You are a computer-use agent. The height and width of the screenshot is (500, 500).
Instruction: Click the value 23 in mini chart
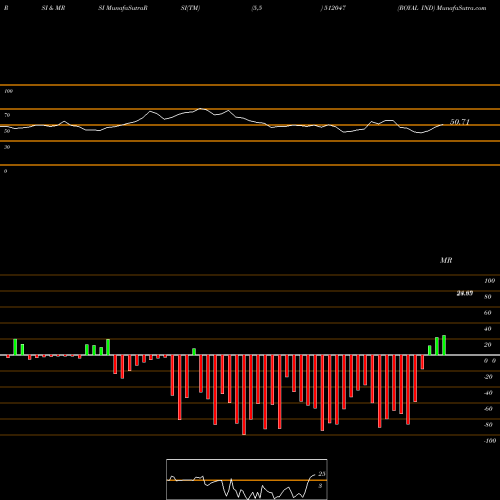[x=322, y=474]
